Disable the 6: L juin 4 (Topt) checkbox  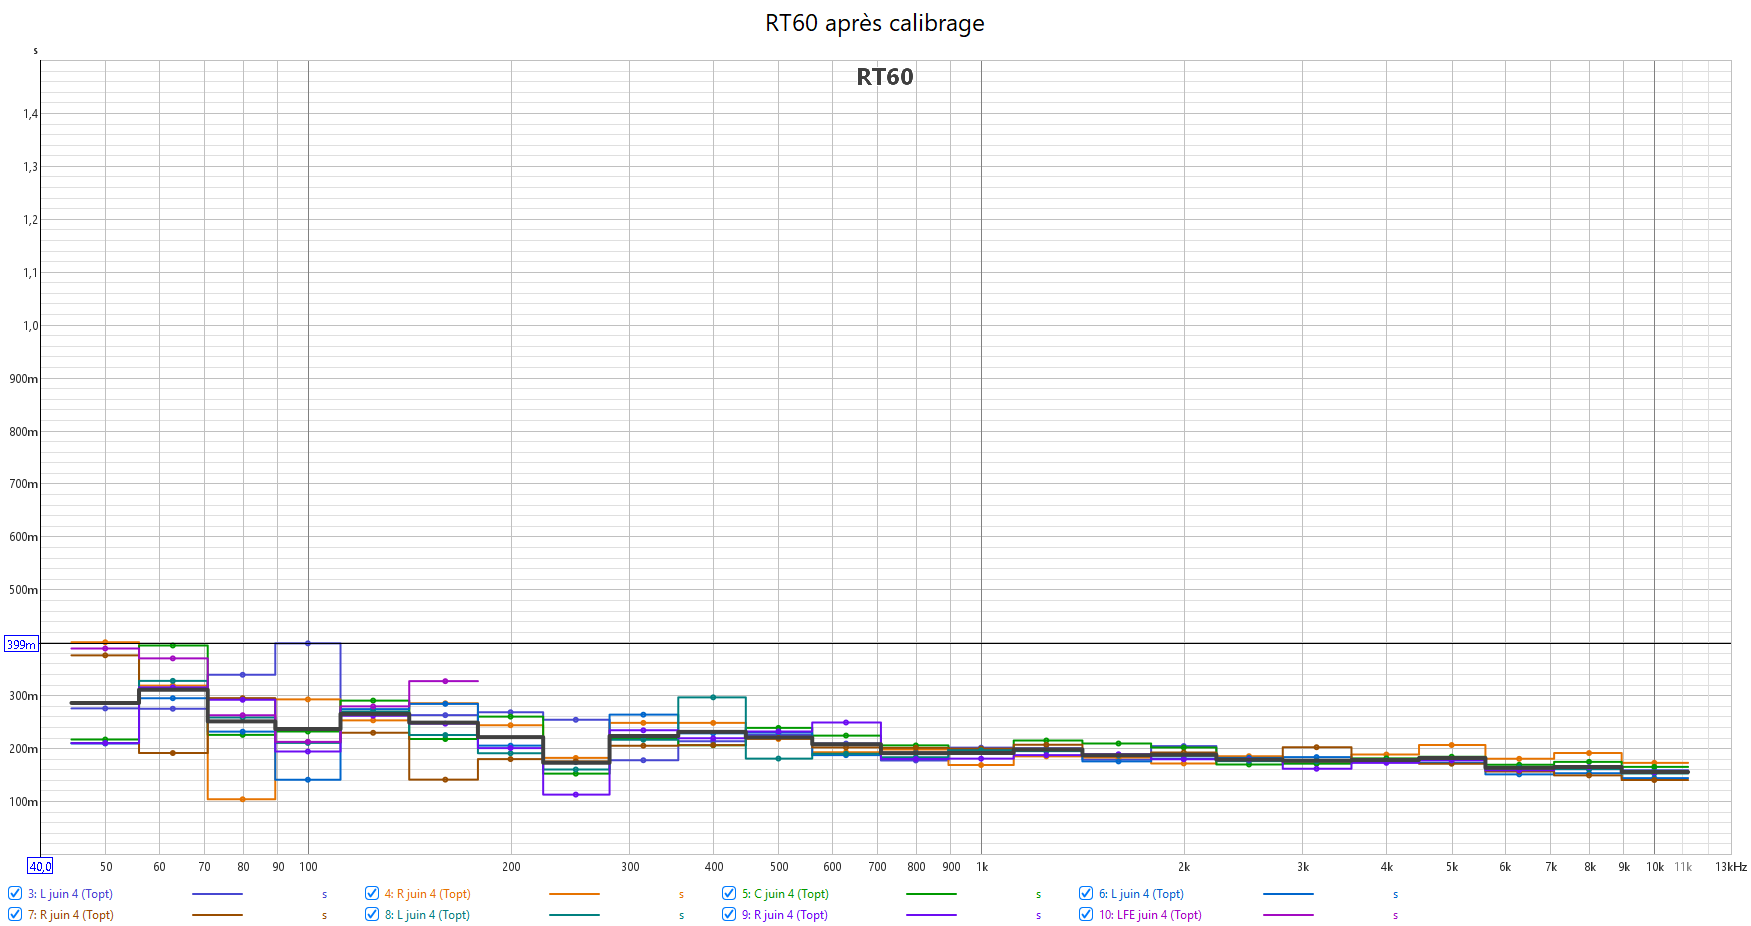1086,894
